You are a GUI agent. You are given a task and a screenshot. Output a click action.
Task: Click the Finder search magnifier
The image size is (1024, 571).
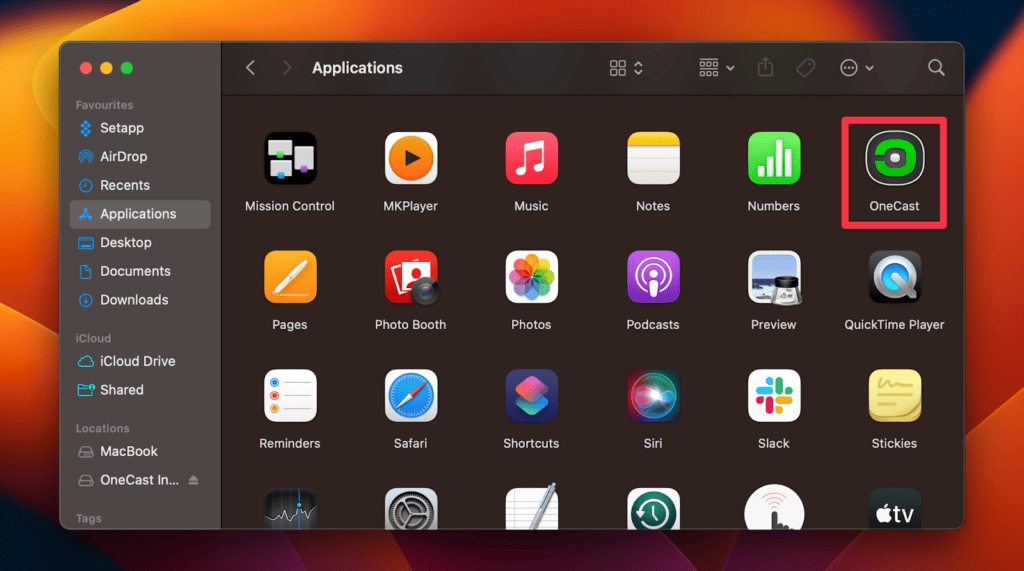point(936,67)
